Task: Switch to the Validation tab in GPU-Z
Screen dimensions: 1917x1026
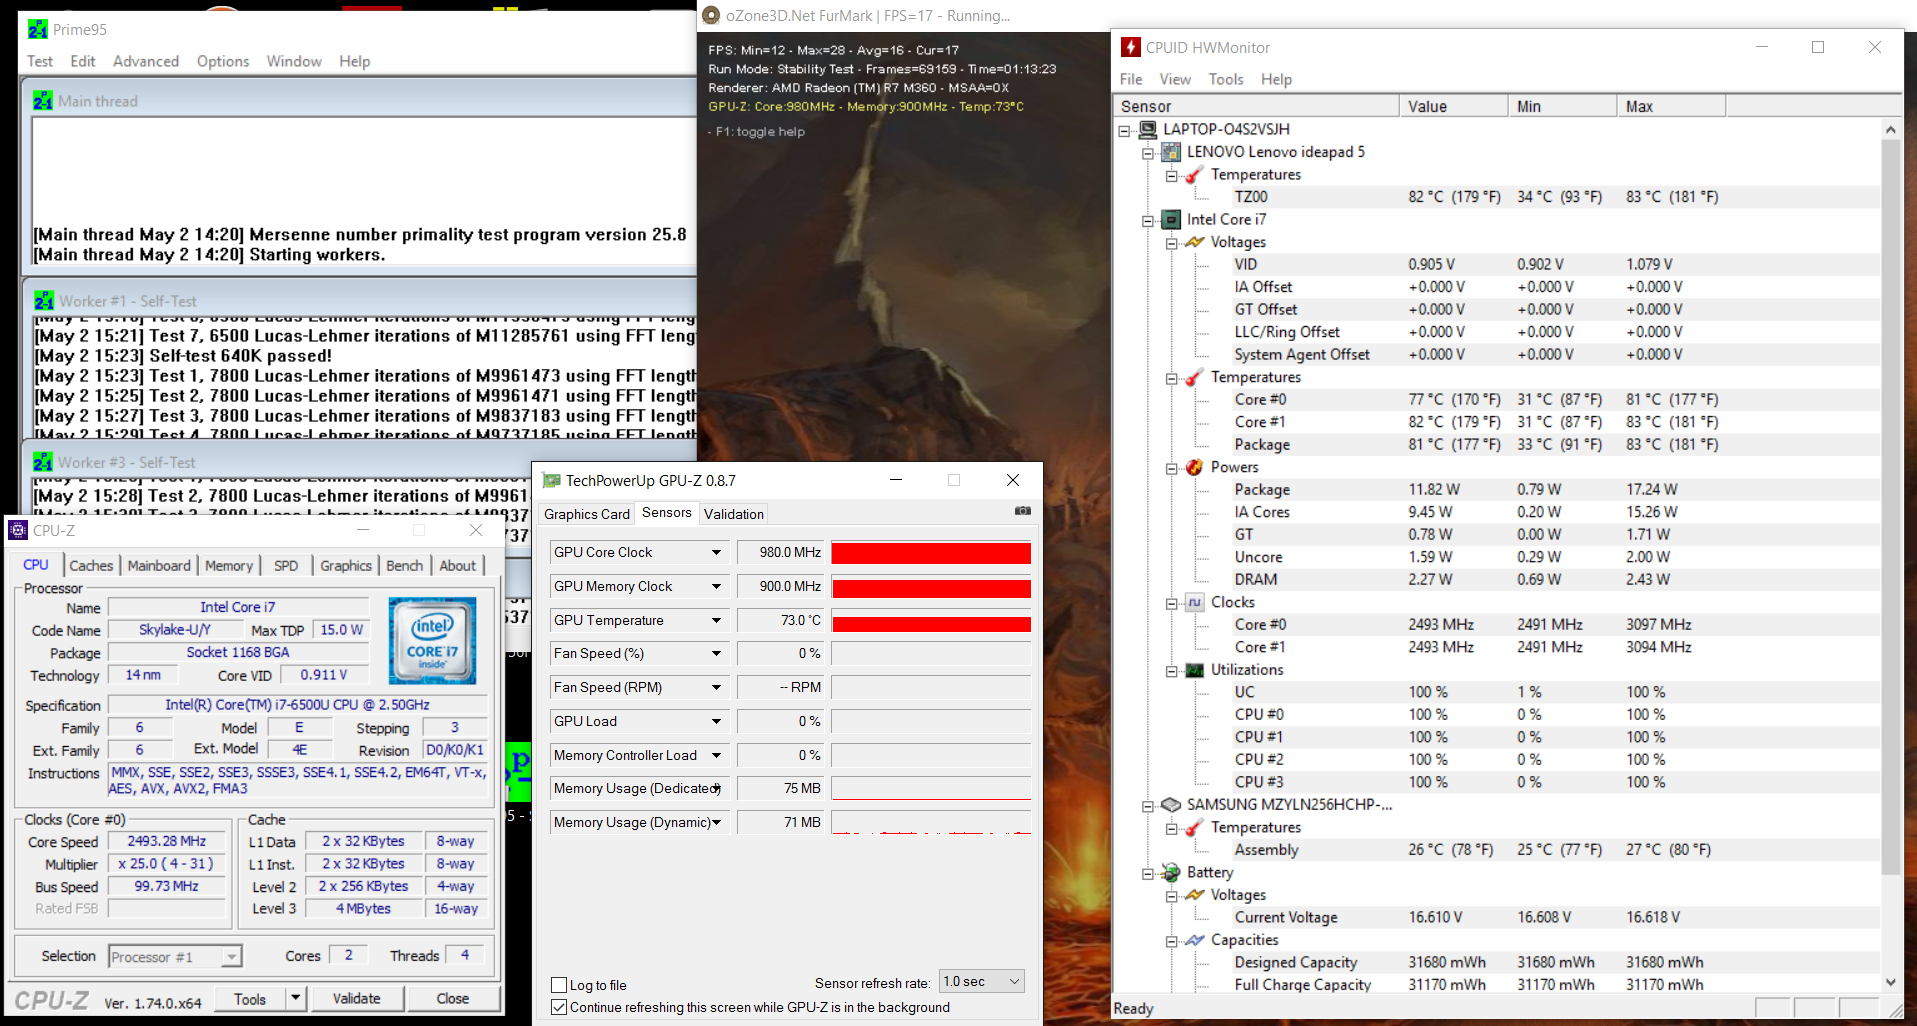Action: point(734,514)
